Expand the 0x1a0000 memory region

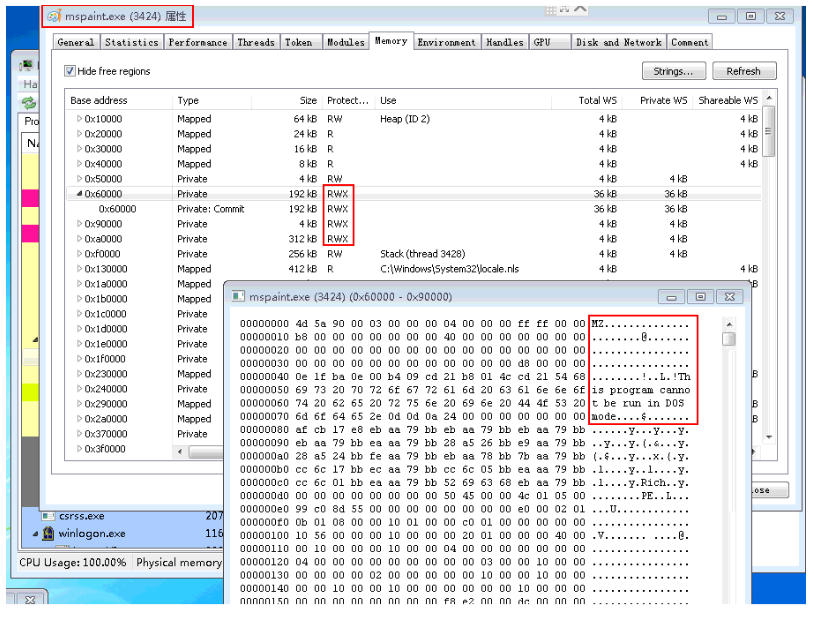[79, 284]
